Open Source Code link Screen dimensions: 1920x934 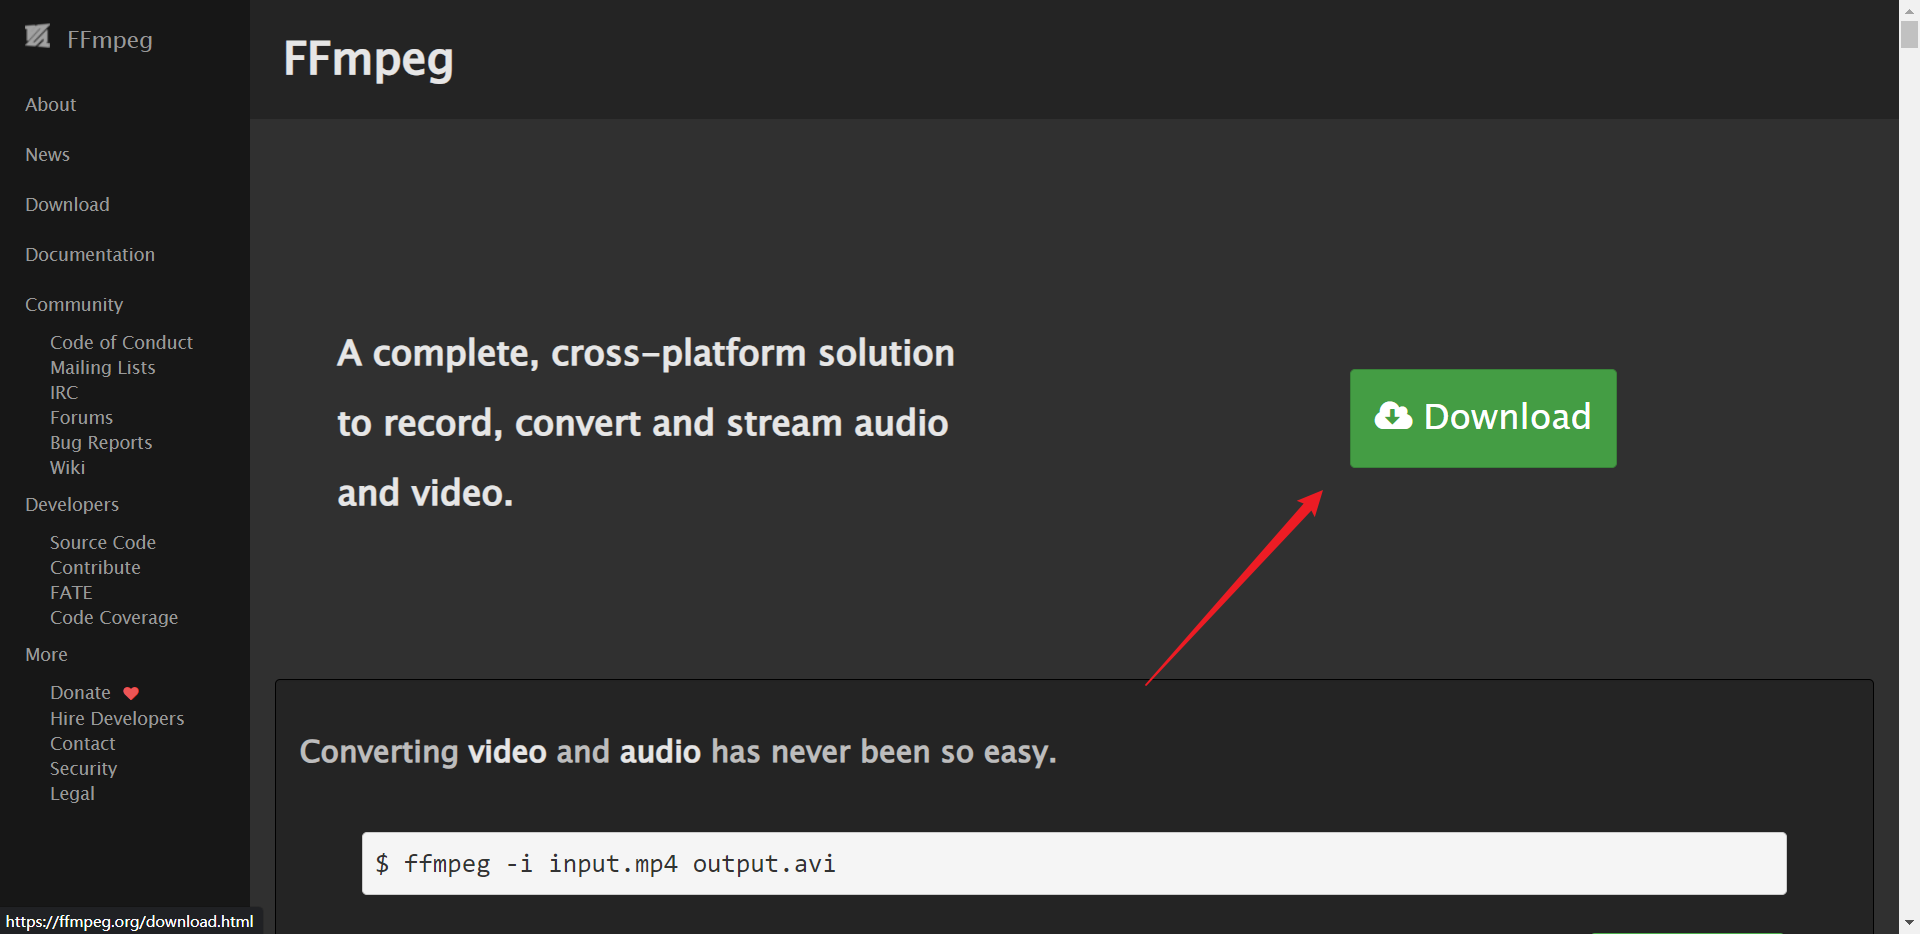pyautogui.click(x=103, y=542)
